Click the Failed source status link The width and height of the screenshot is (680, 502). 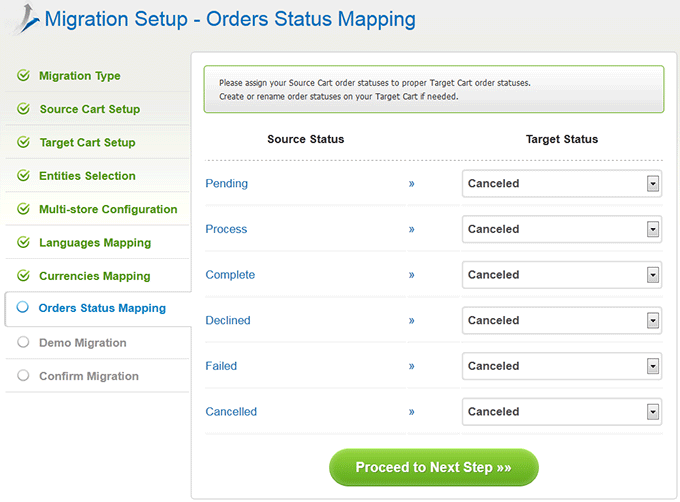(x=221, y=366)
